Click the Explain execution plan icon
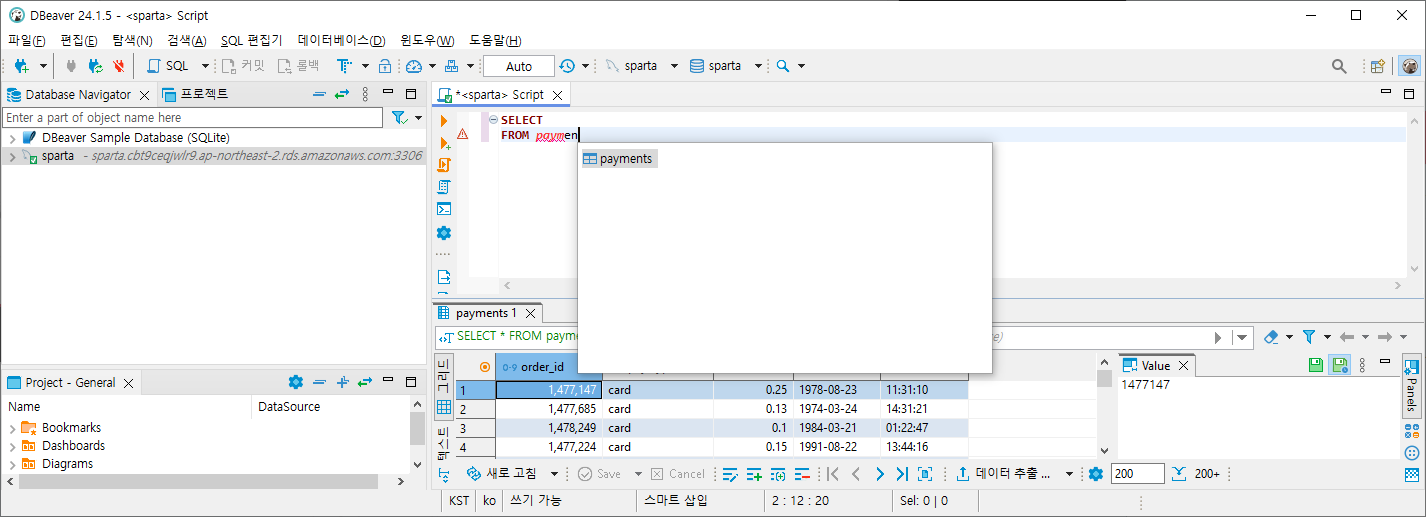This screenshot has height=517, width=1426. click(x=444, y=187)
